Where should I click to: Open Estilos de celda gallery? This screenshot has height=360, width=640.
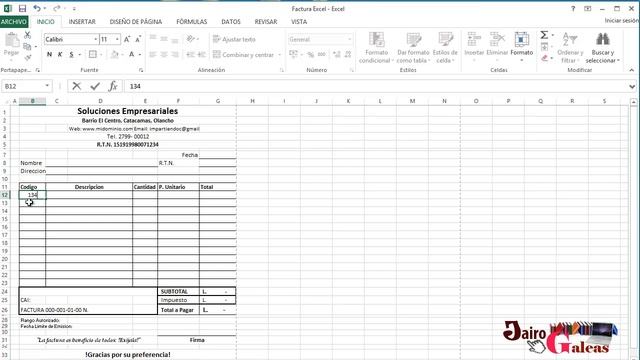445,47
